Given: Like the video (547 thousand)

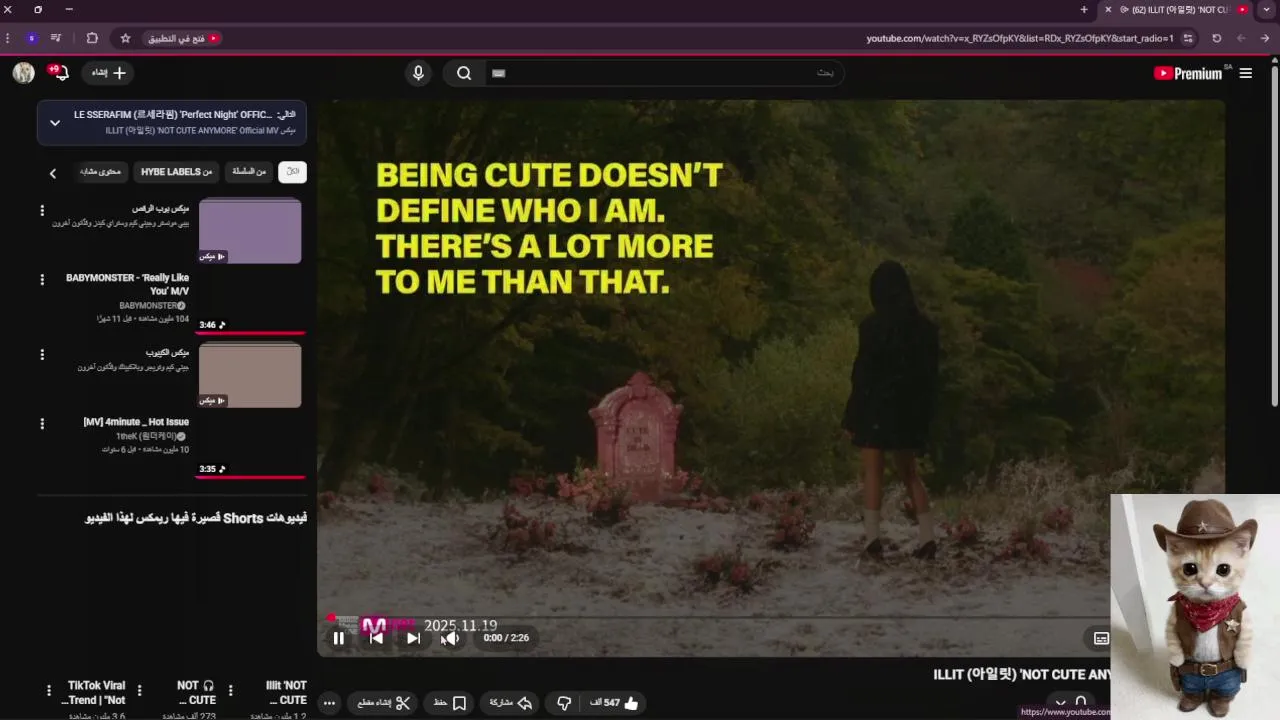Looking at the screenshot, I should click(614, 703).
